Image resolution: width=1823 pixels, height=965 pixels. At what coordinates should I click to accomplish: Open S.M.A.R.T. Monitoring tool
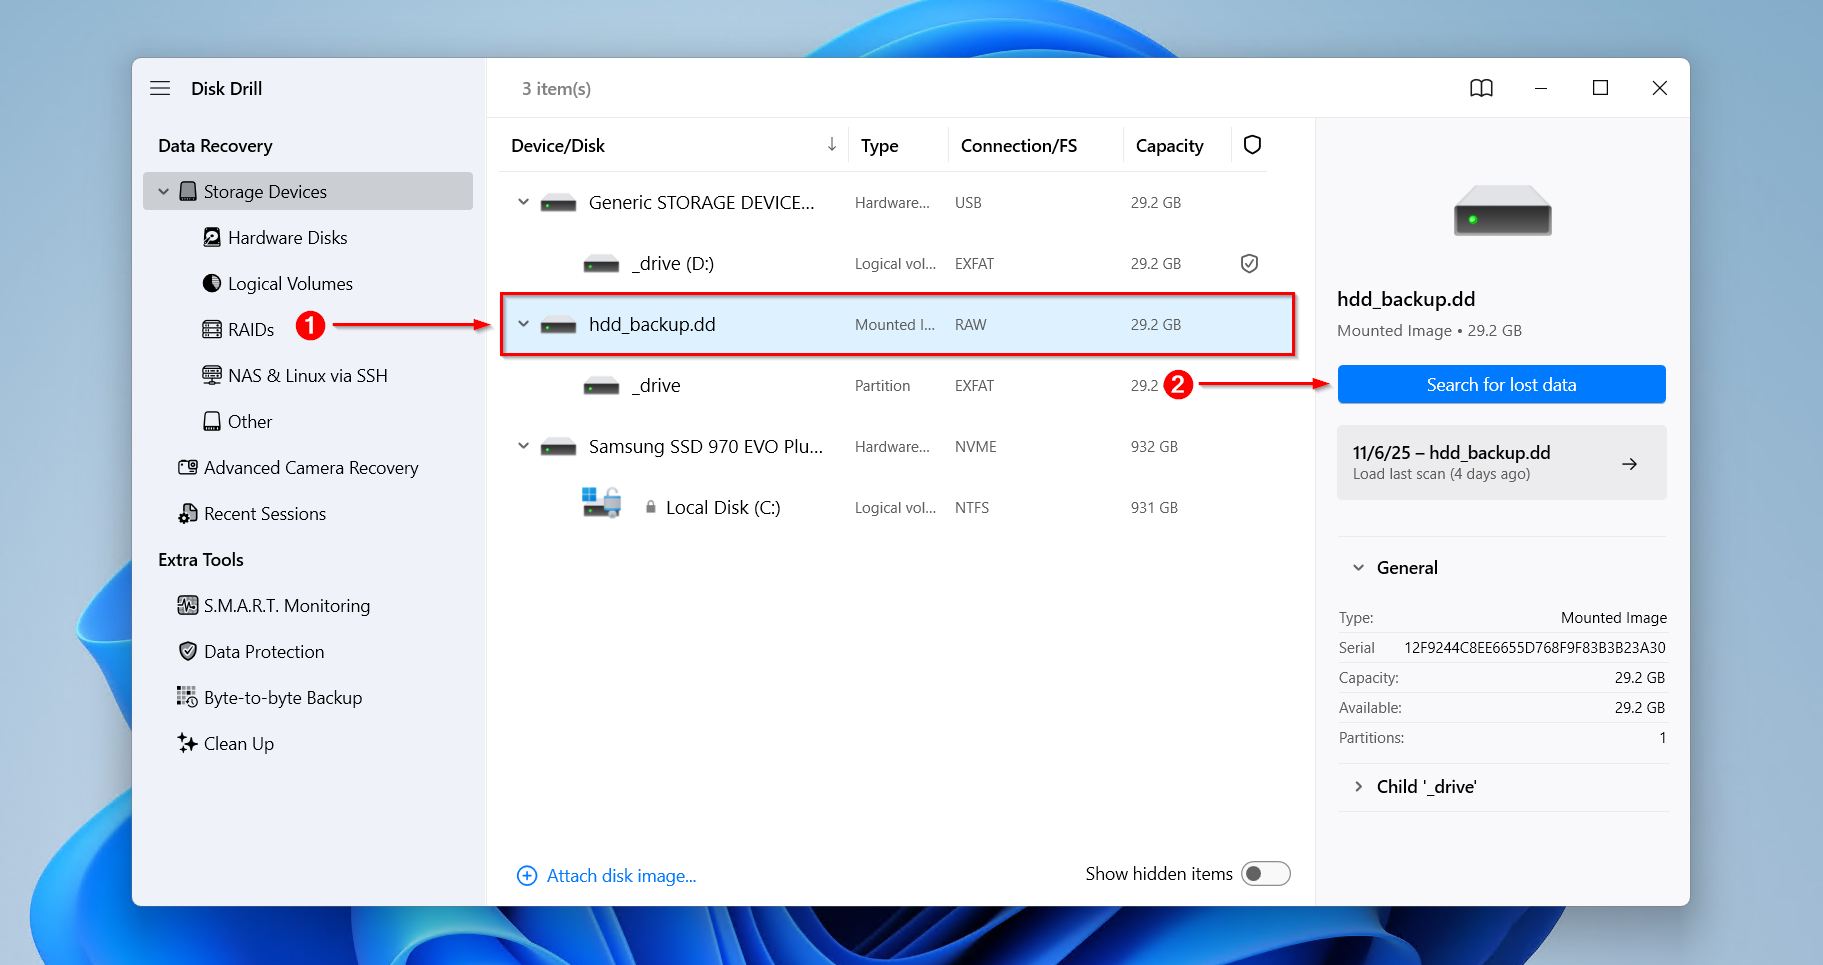pos(286,605)
